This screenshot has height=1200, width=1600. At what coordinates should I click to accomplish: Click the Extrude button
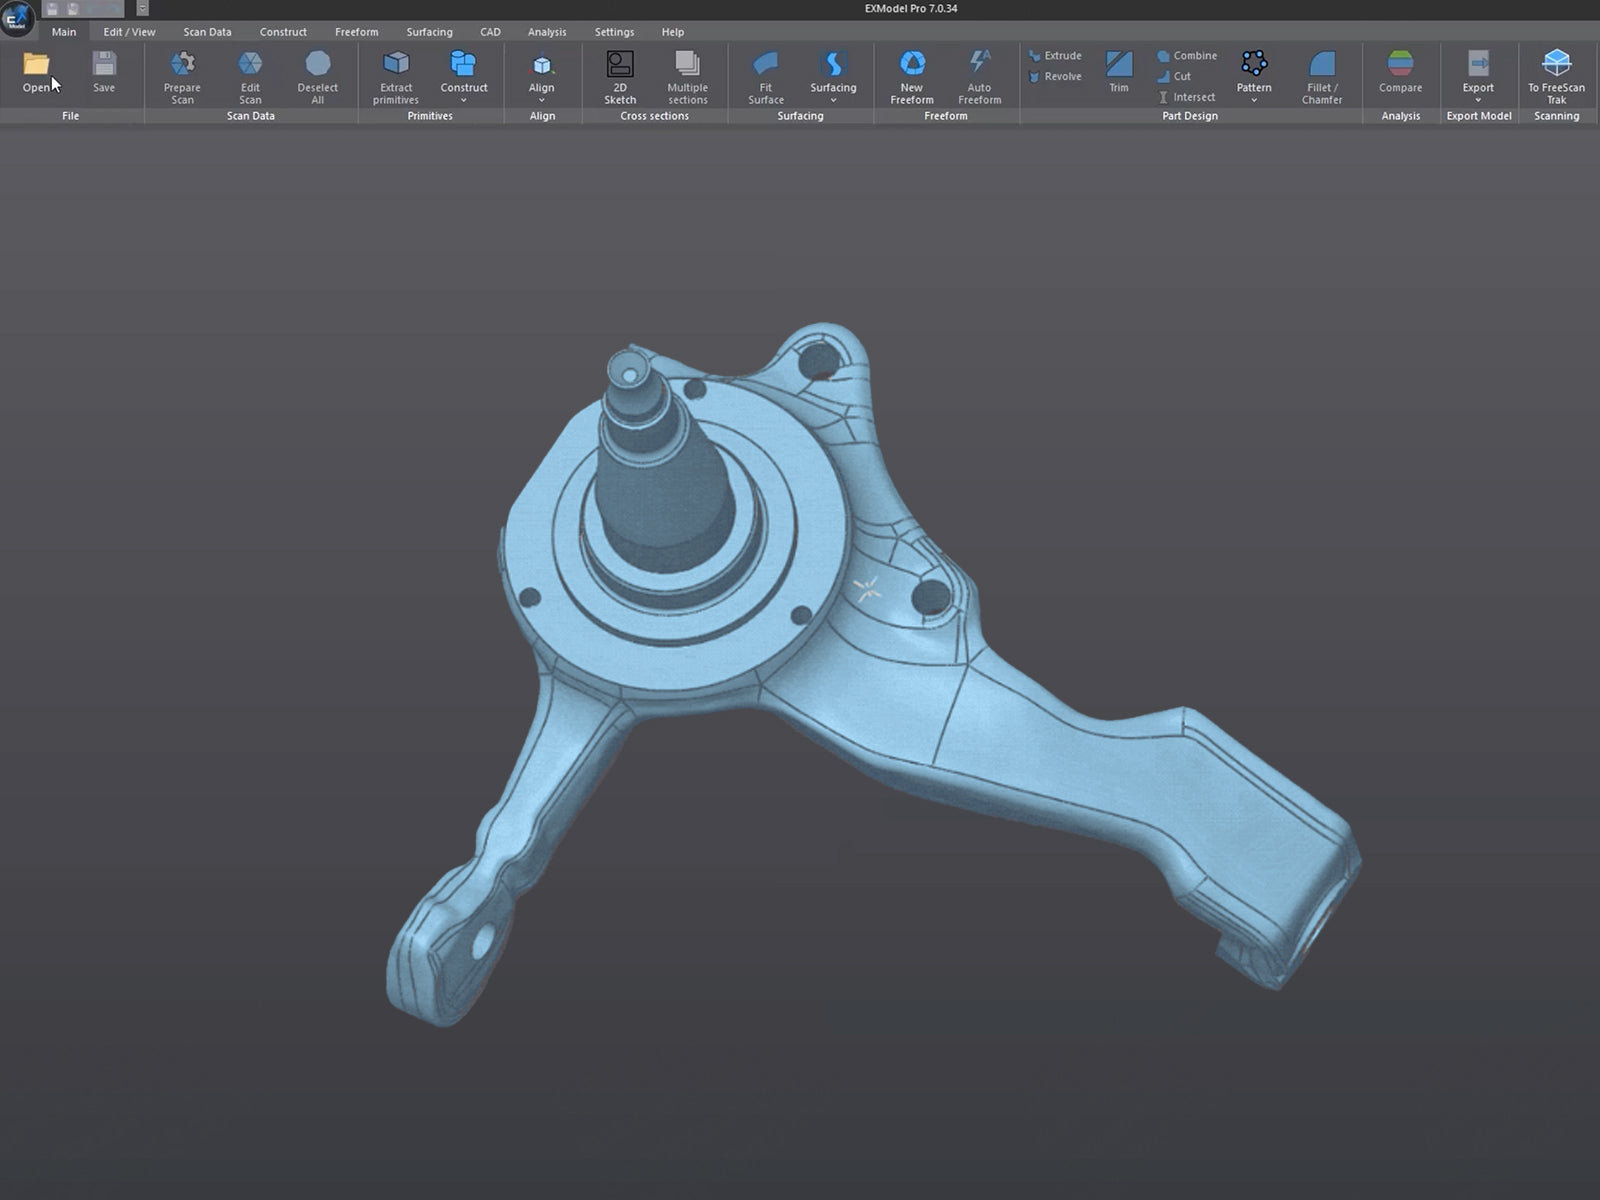[1055, 56]
